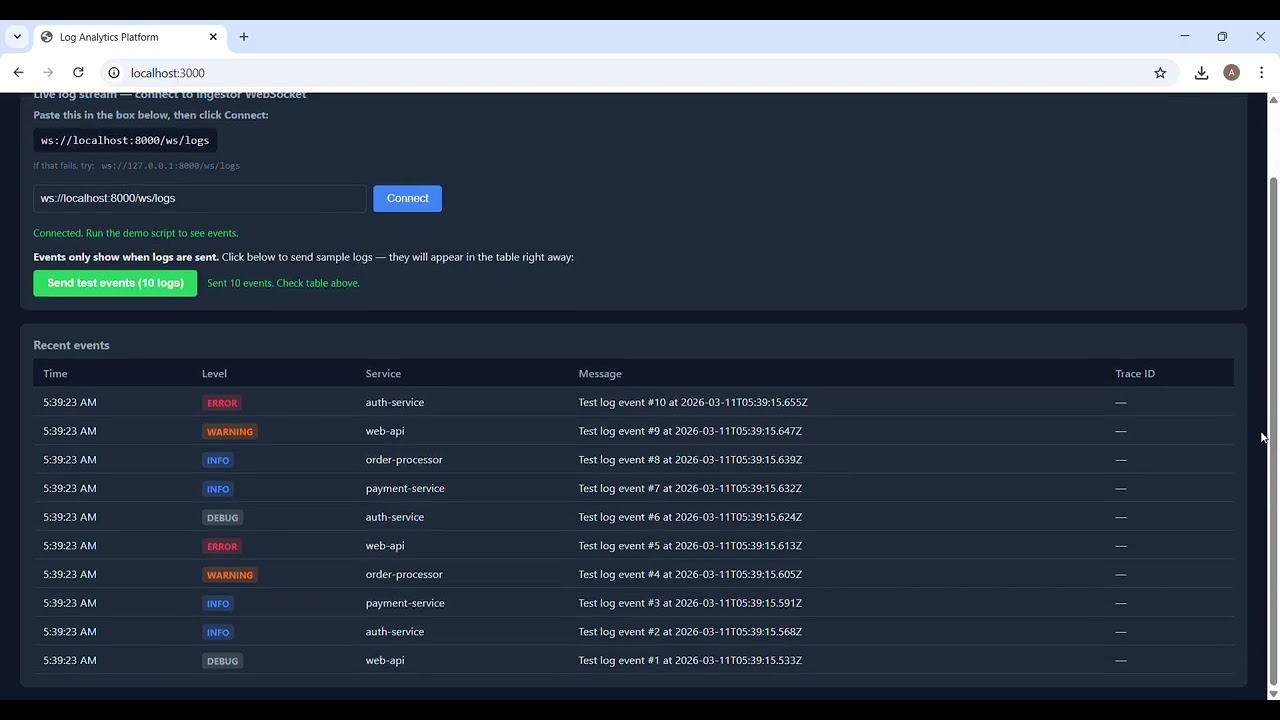Image resolution: width=1280 pixels, height=720 pixels.
Task: Click the Trace ID column header
Action: click(x=1135, y=374)
